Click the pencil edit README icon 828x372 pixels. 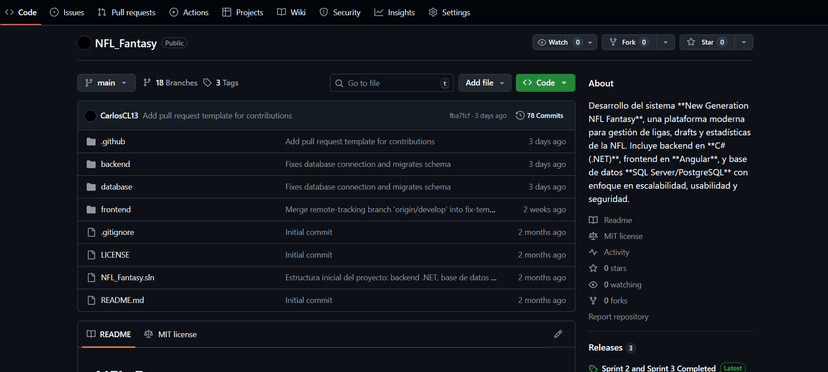pyautogui.click(x=558, y=334)
